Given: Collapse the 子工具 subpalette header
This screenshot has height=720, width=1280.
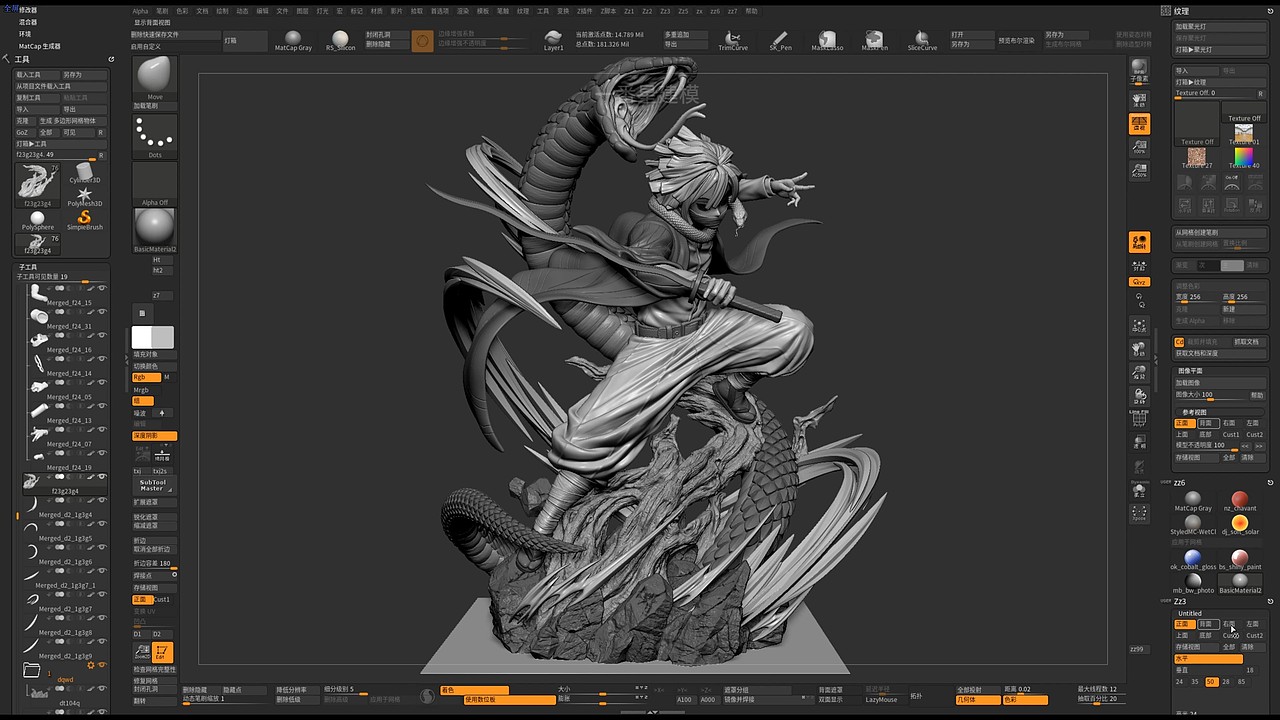Looking at the screenshot, I should (x=27, y=267).
